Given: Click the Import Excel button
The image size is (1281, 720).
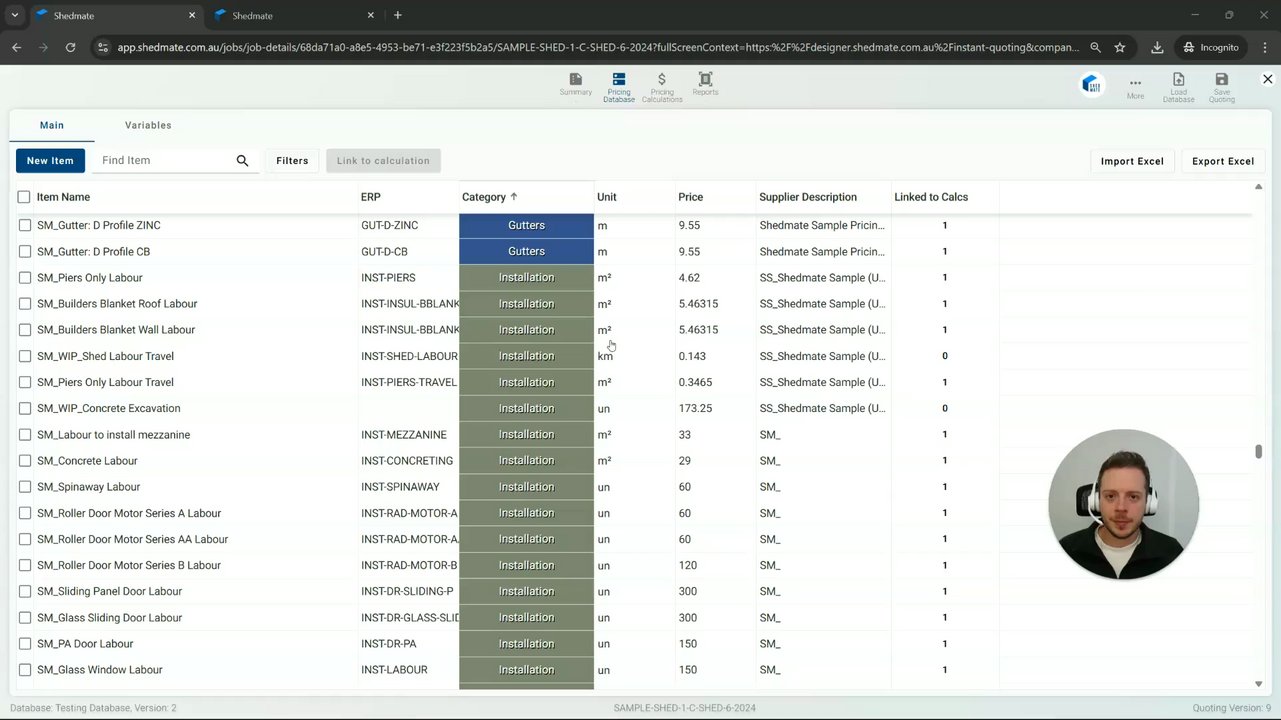Looking at the screenshot, I should [1132, 161].
